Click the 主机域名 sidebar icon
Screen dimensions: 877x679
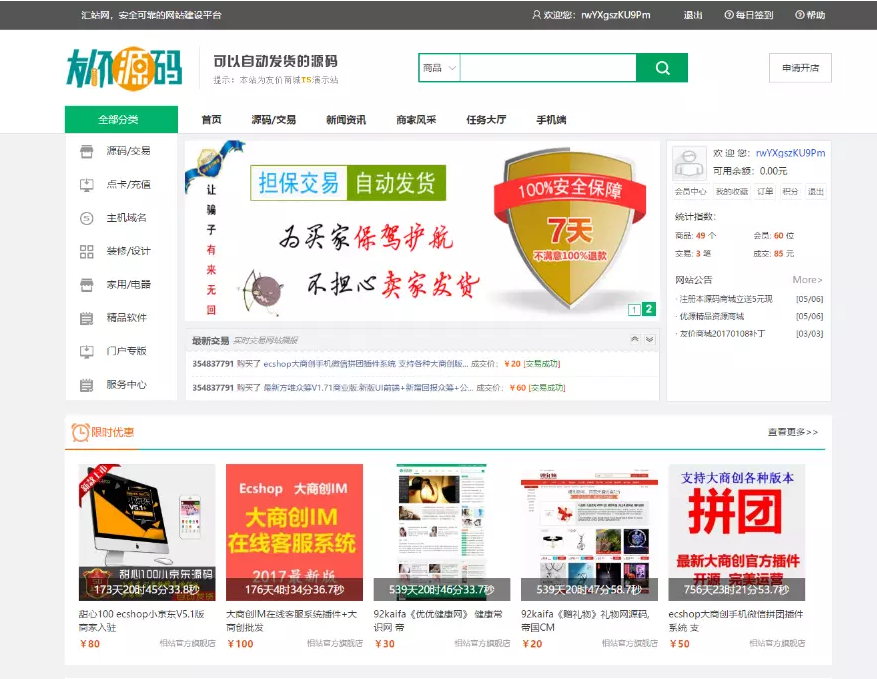coord(87,218)
